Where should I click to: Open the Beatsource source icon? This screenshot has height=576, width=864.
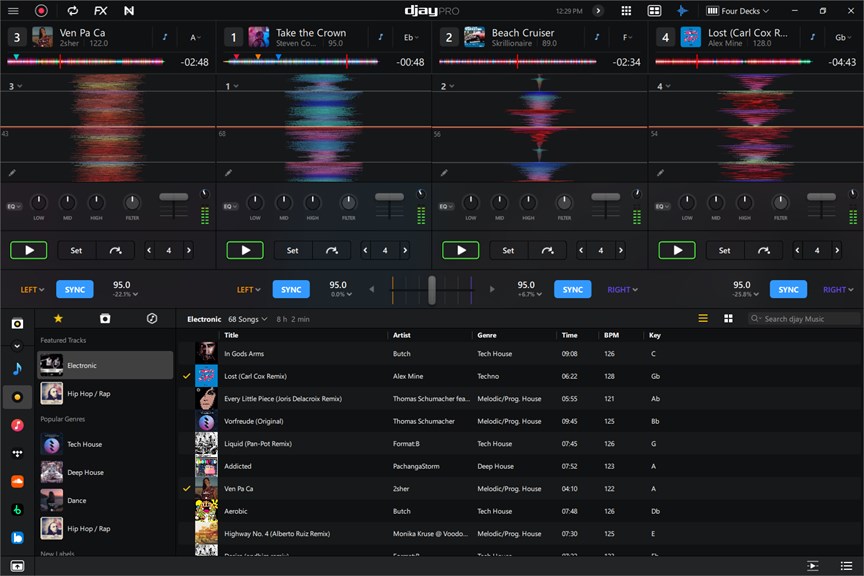[17, 537]
